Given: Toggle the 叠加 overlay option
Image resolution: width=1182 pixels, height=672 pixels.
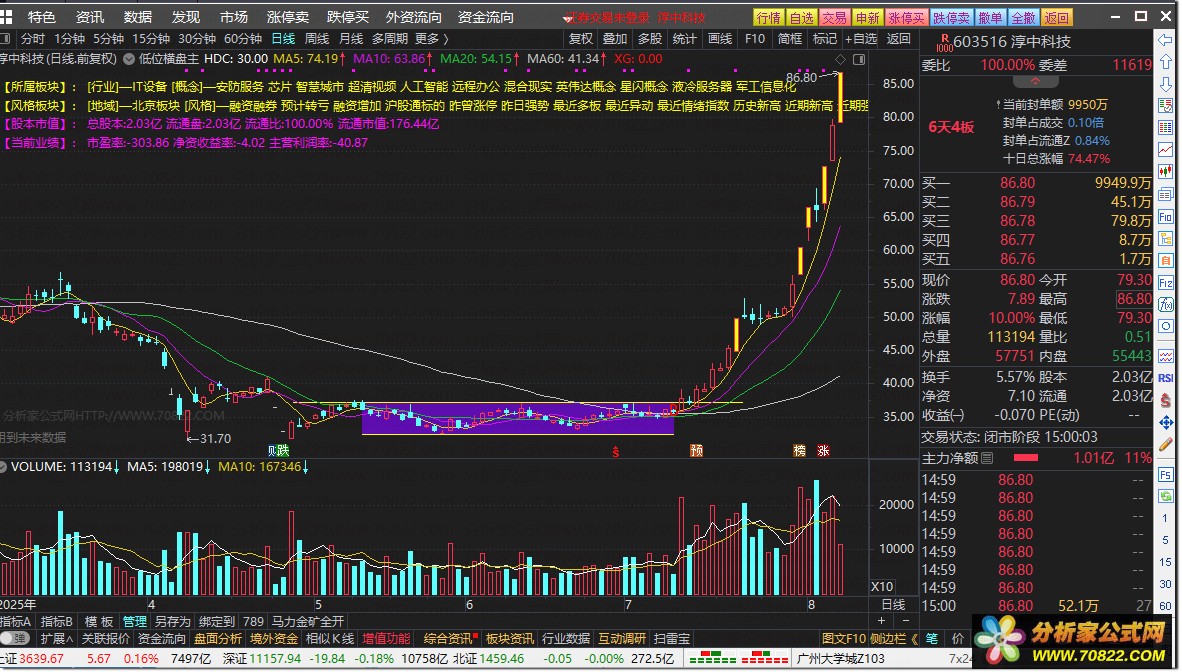Looking at the screenshot, I should coord(615,38).
